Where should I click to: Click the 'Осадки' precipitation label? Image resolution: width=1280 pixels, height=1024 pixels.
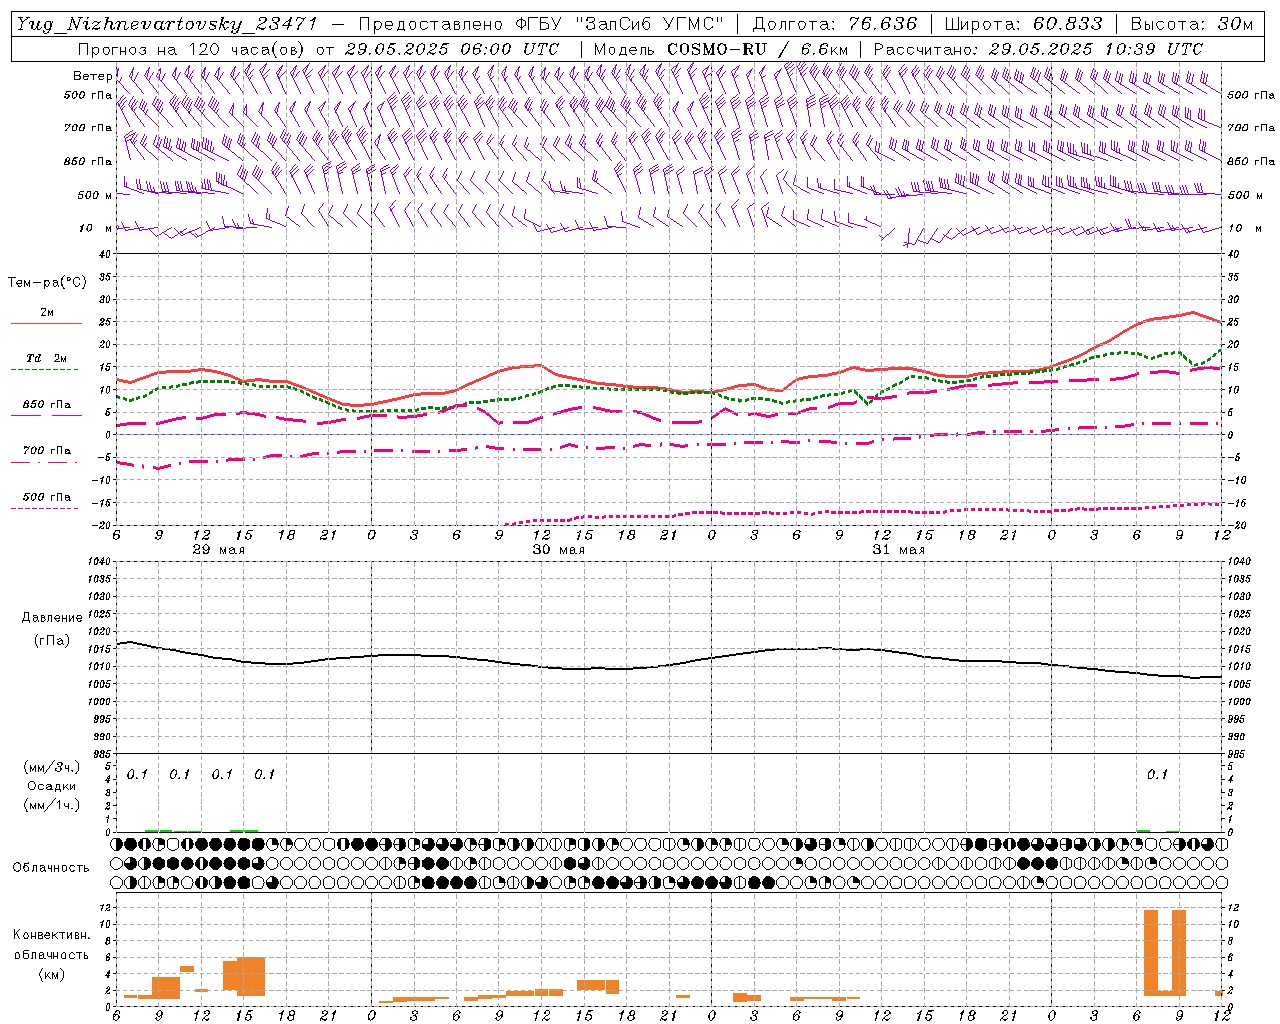(52, 786)
